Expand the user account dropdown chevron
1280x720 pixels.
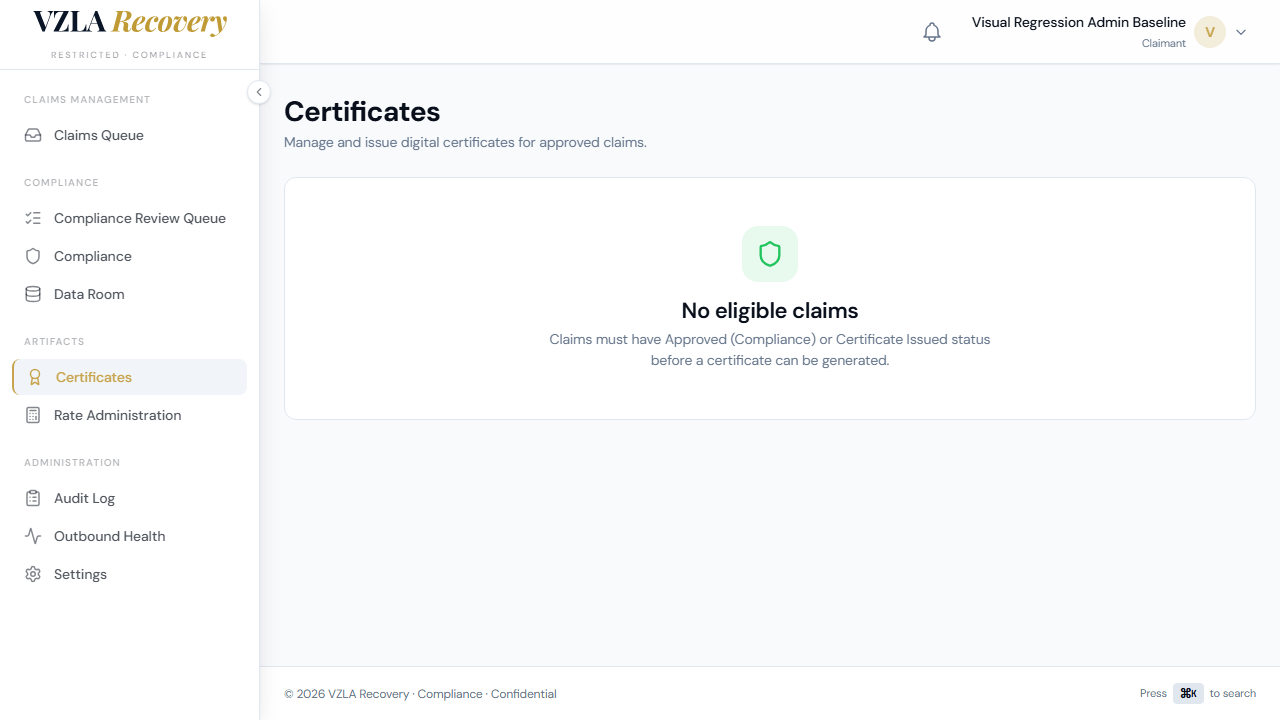[x=1241, y=32]
